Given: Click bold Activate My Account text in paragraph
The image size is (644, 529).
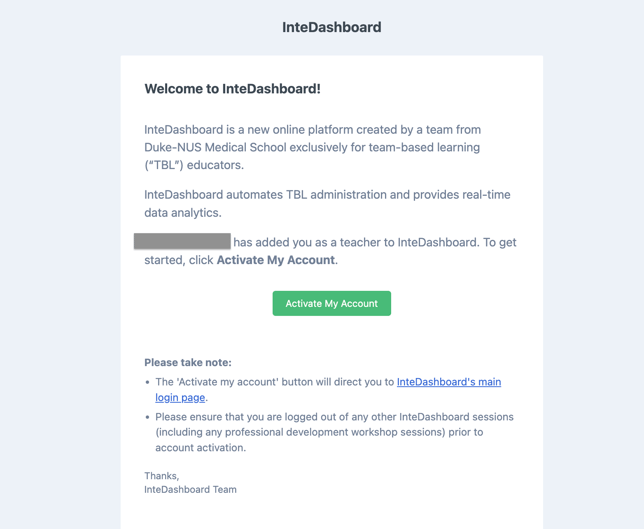Looking at the screenshot, I should tap(276, 260).
